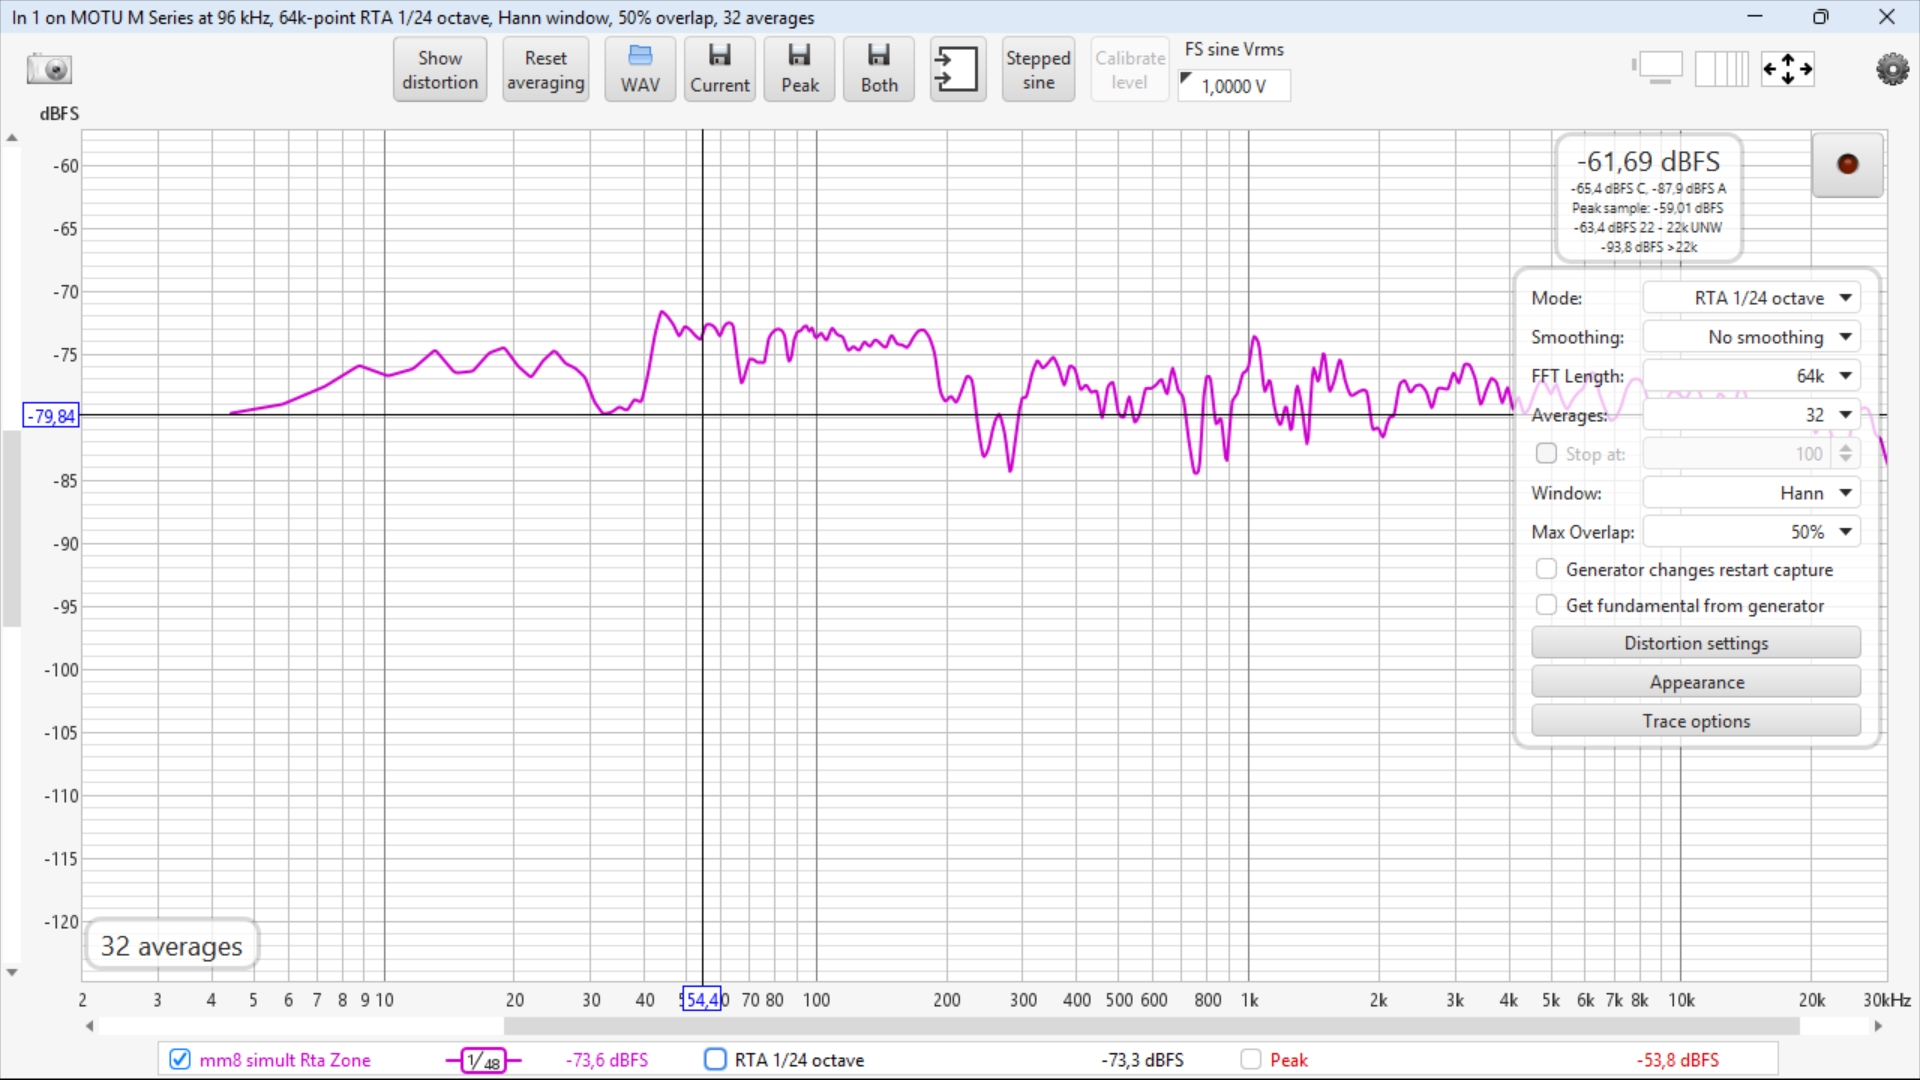The width and height of the screenshot is (1920, 1080).
Task: Start Stepped sine measurement
Action: tap(1038, 70)
